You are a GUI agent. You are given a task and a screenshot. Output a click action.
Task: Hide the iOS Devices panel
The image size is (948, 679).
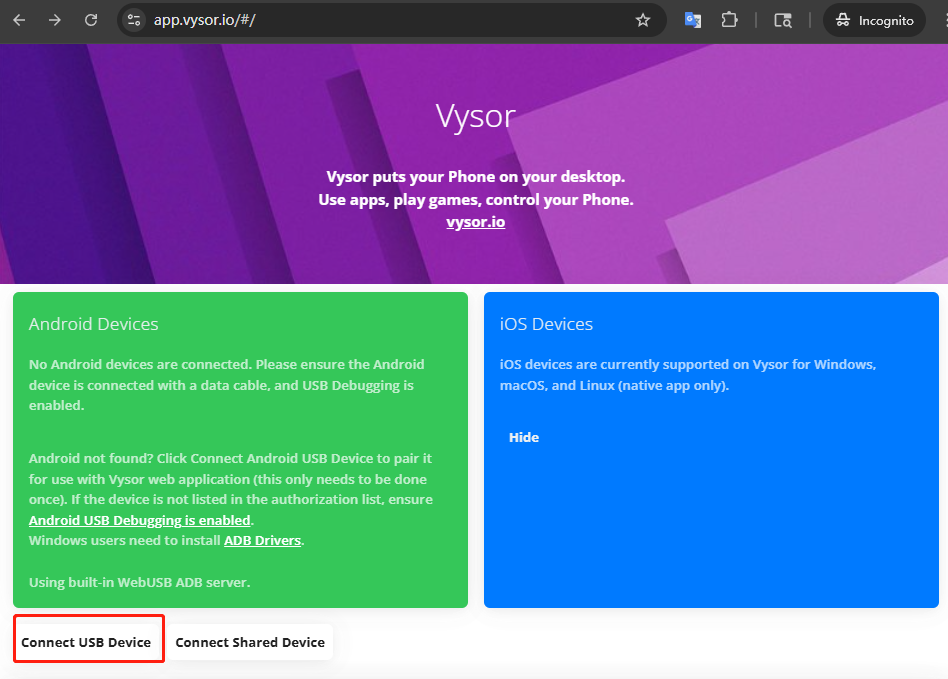pos(524,437)
